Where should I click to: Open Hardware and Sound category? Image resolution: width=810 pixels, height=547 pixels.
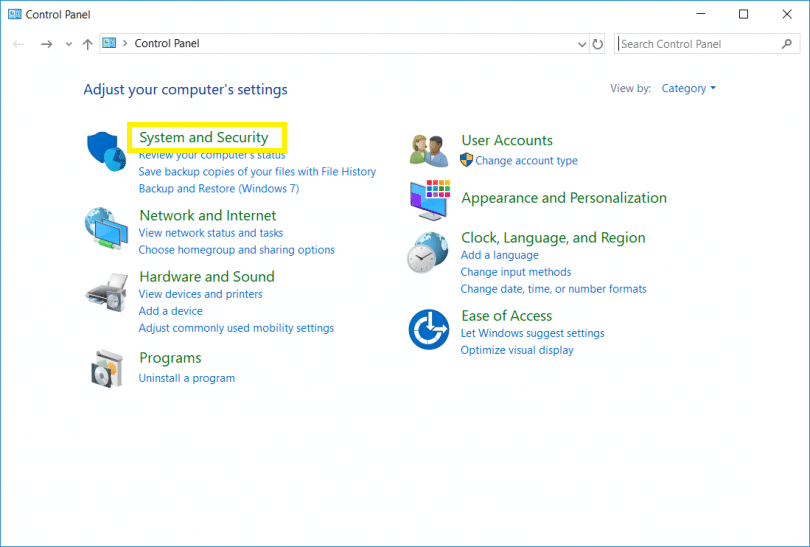pos(207,276)
